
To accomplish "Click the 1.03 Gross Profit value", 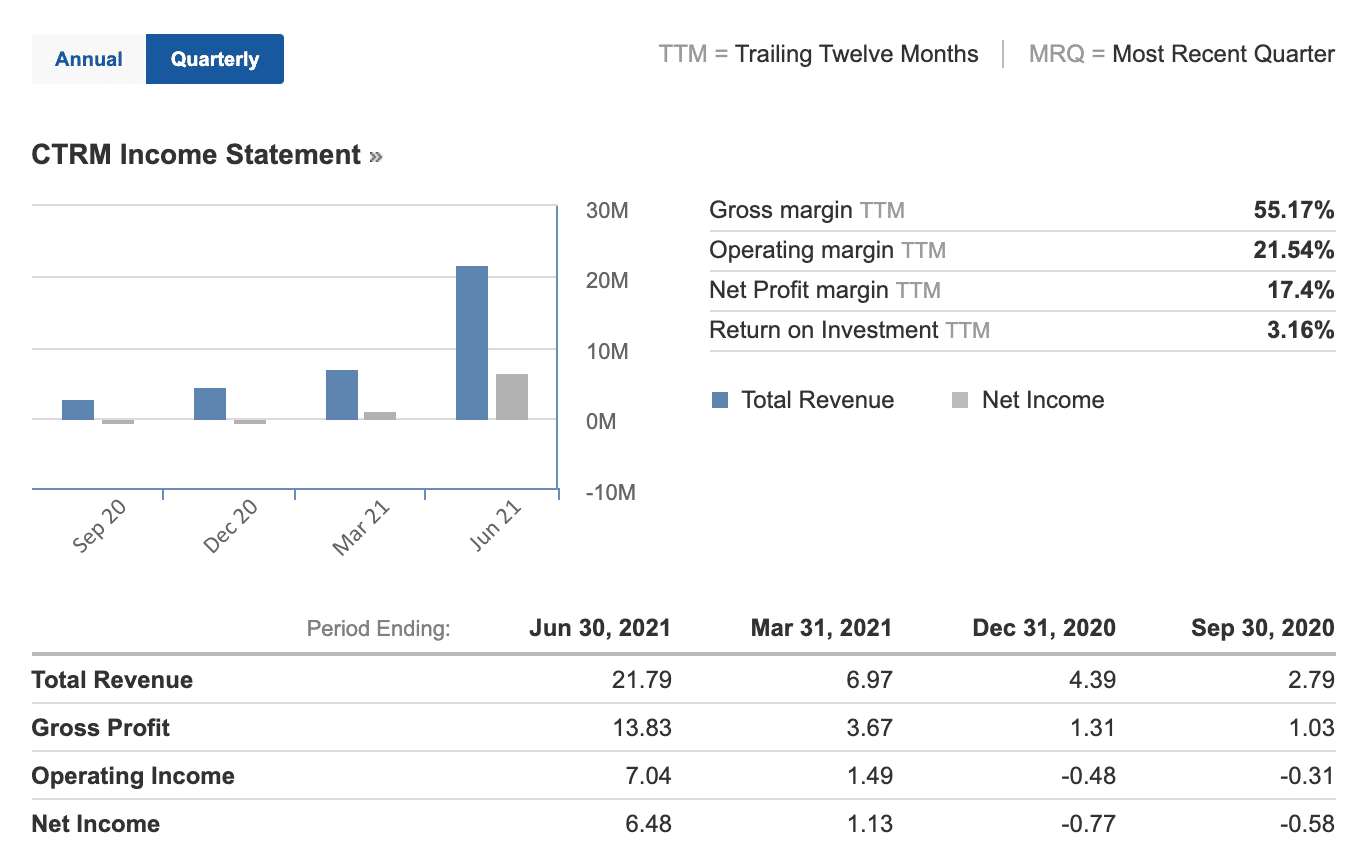I will coord(1311,728).
